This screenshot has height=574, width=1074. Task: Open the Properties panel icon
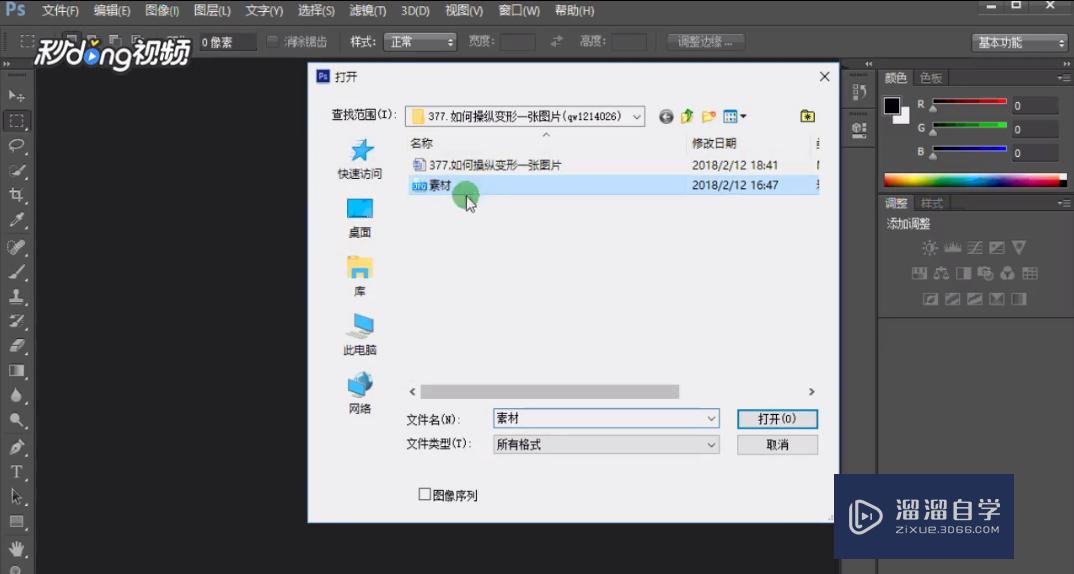tap(859, 130)
